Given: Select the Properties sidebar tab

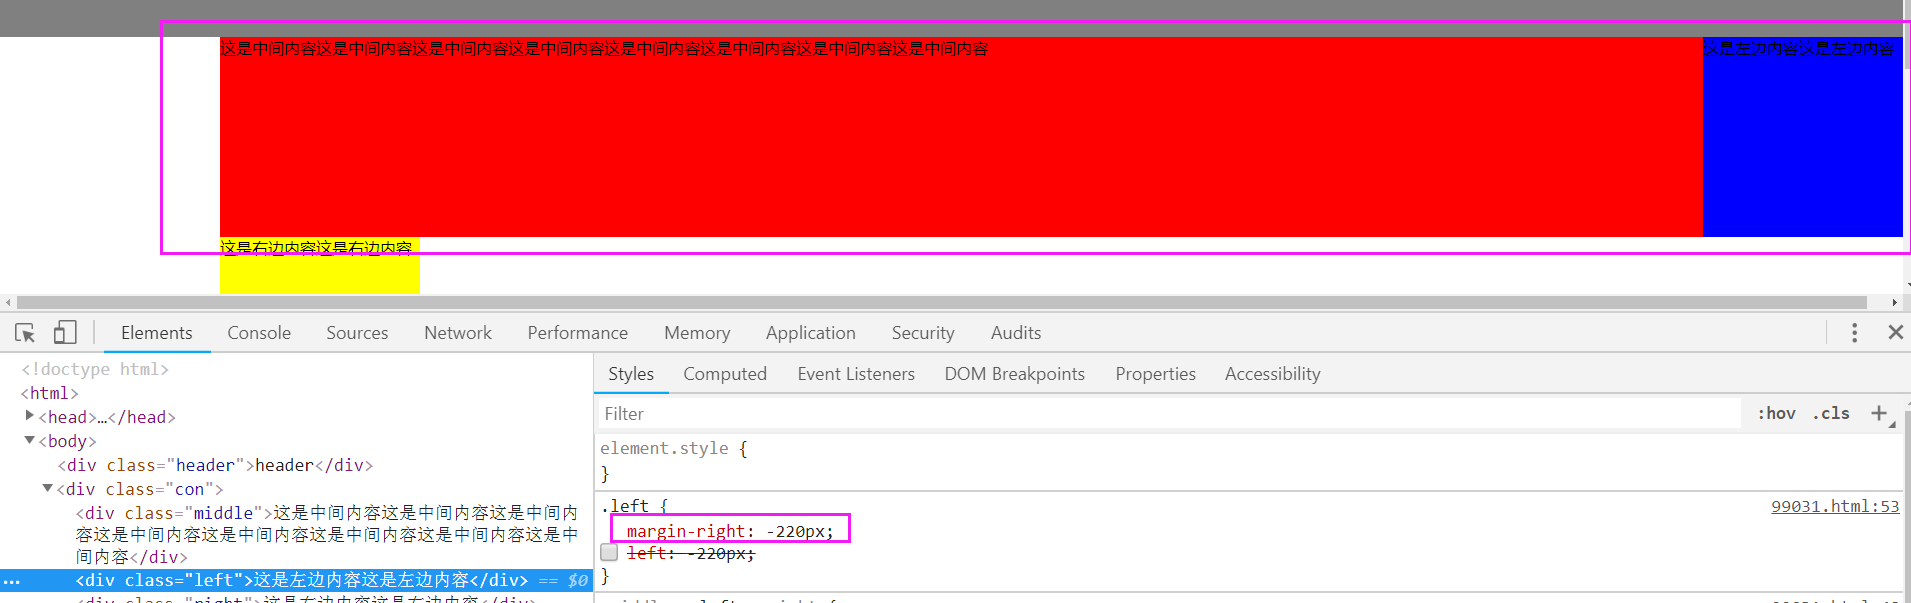Looking at the screenshot, I should (1156, 374).
